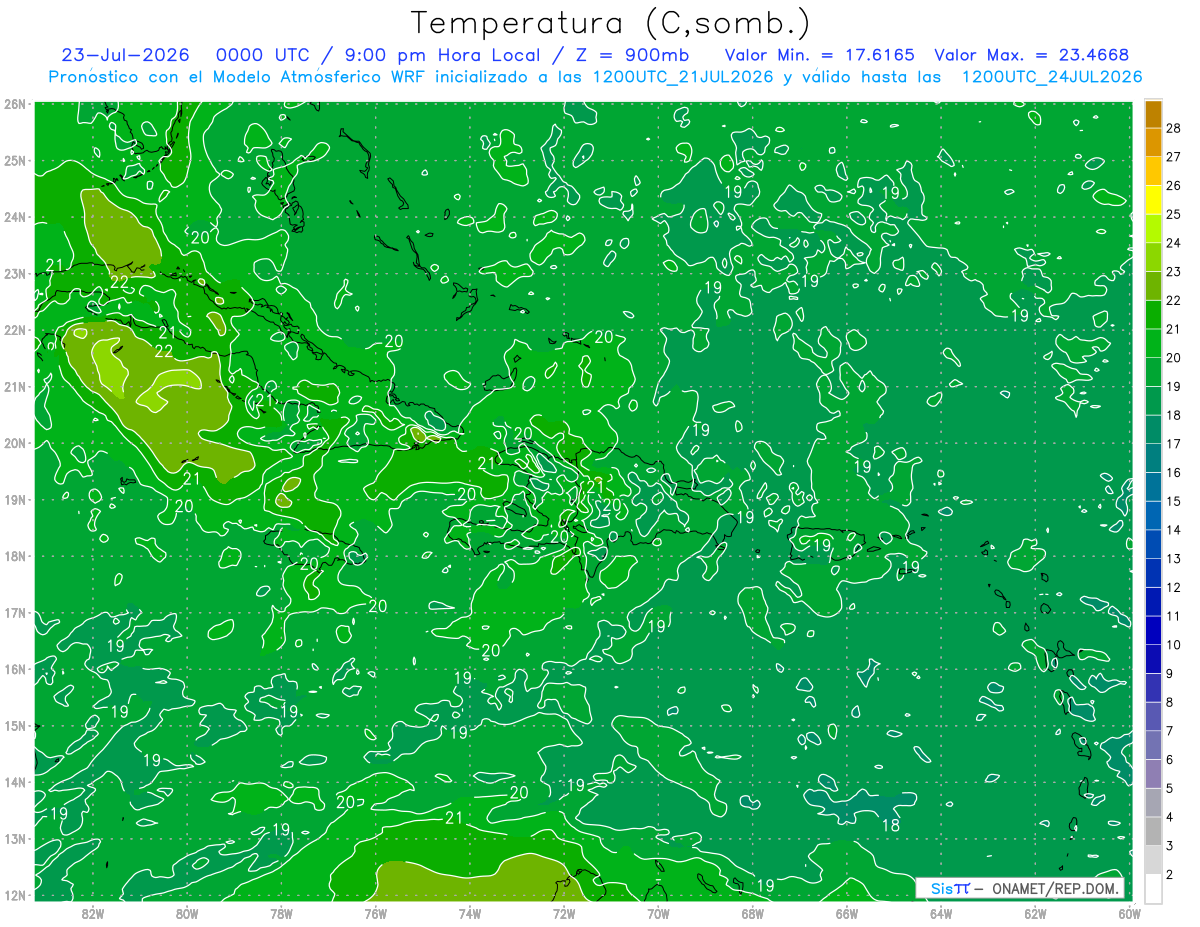Click the "16N" latitude axis label
This screenshot has width=1200, height=927.
click(14, 669)
